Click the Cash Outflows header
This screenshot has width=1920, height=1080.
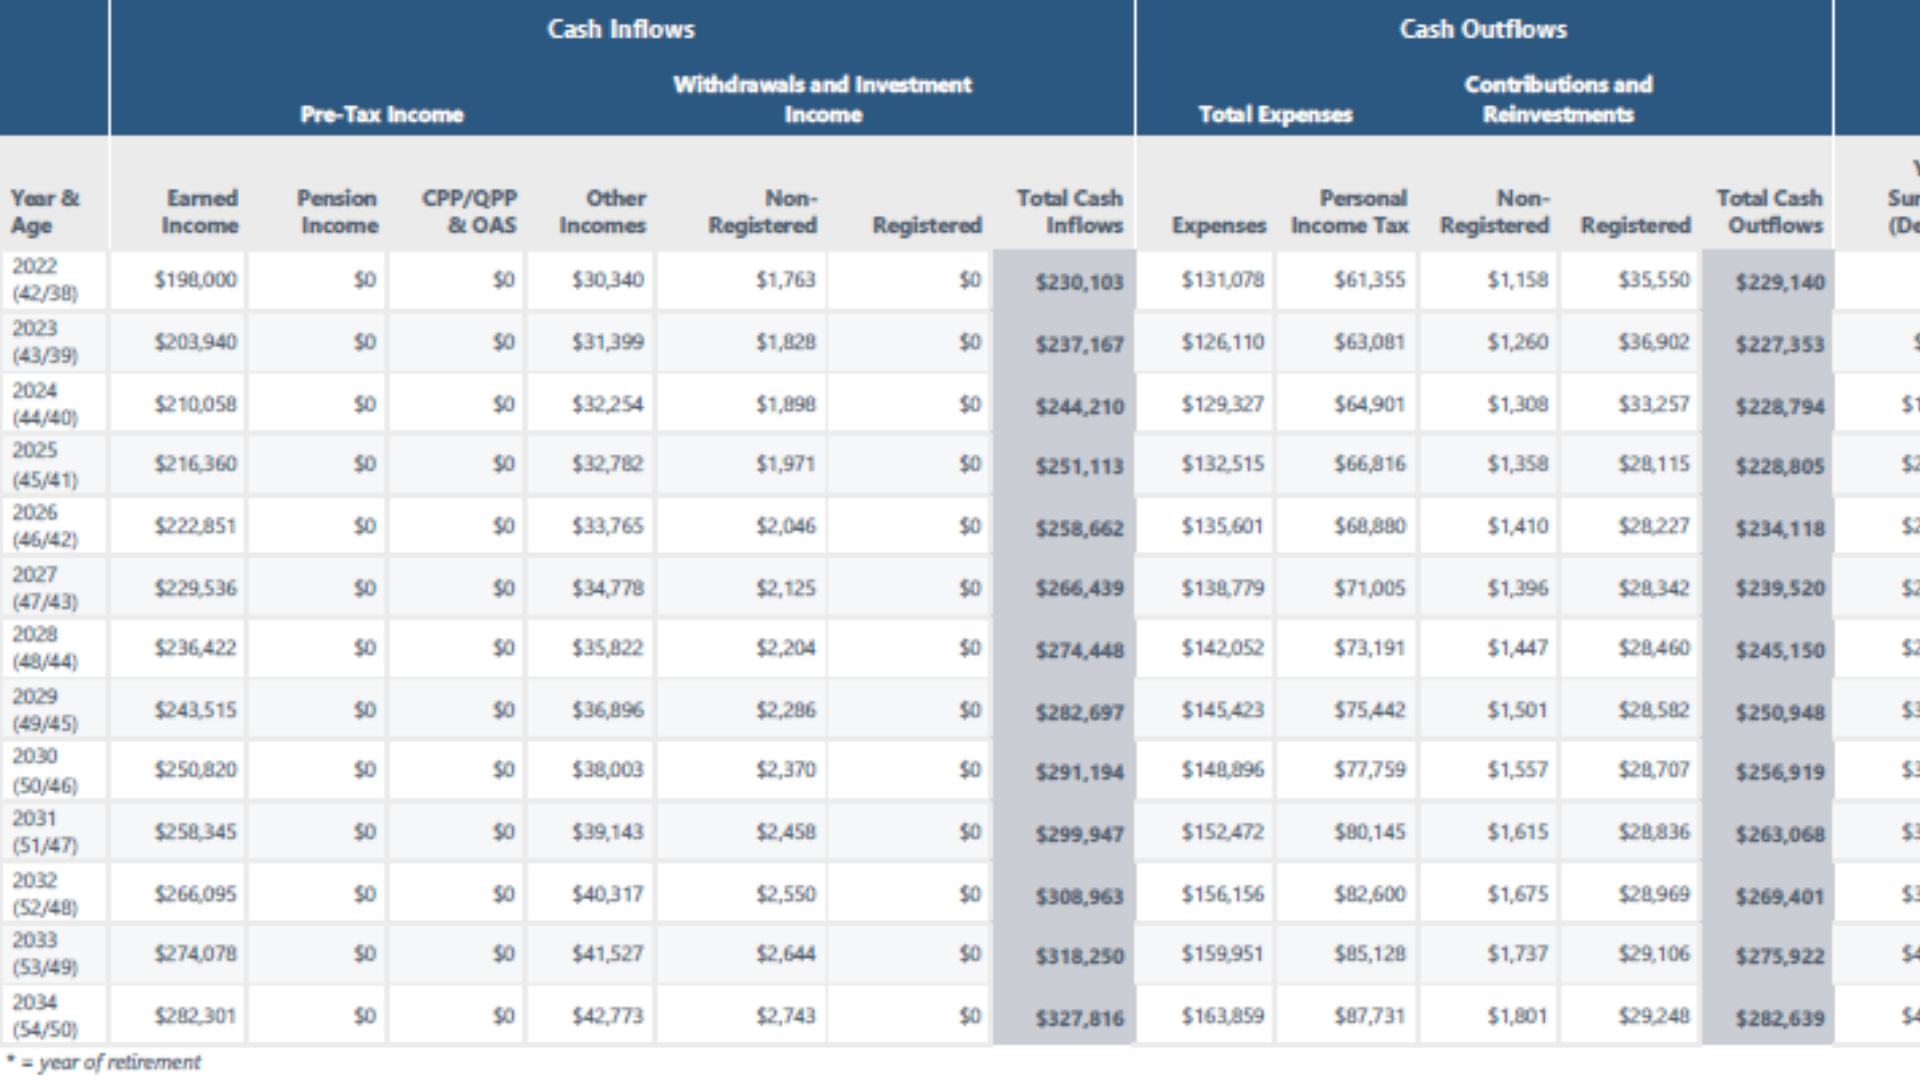point(1482,29)
